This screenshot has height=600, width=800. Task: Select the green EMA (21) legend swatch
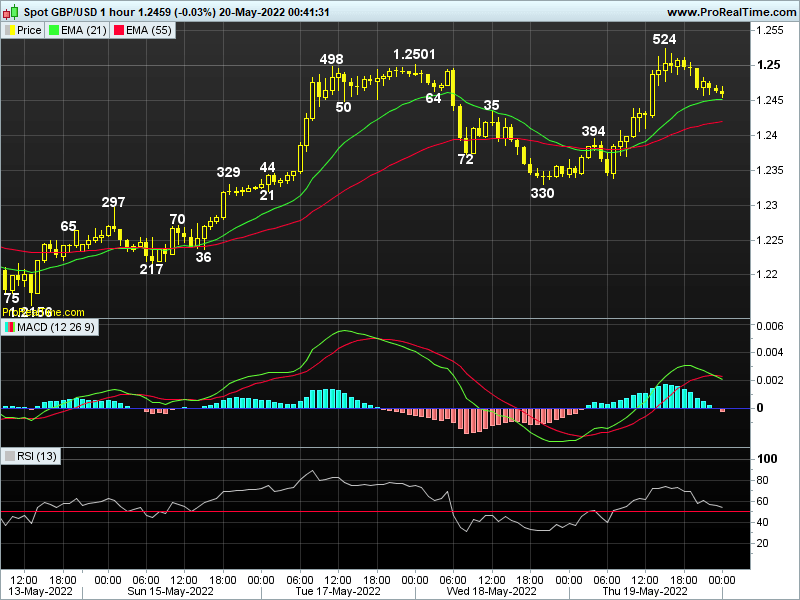(x=52, y=29)
